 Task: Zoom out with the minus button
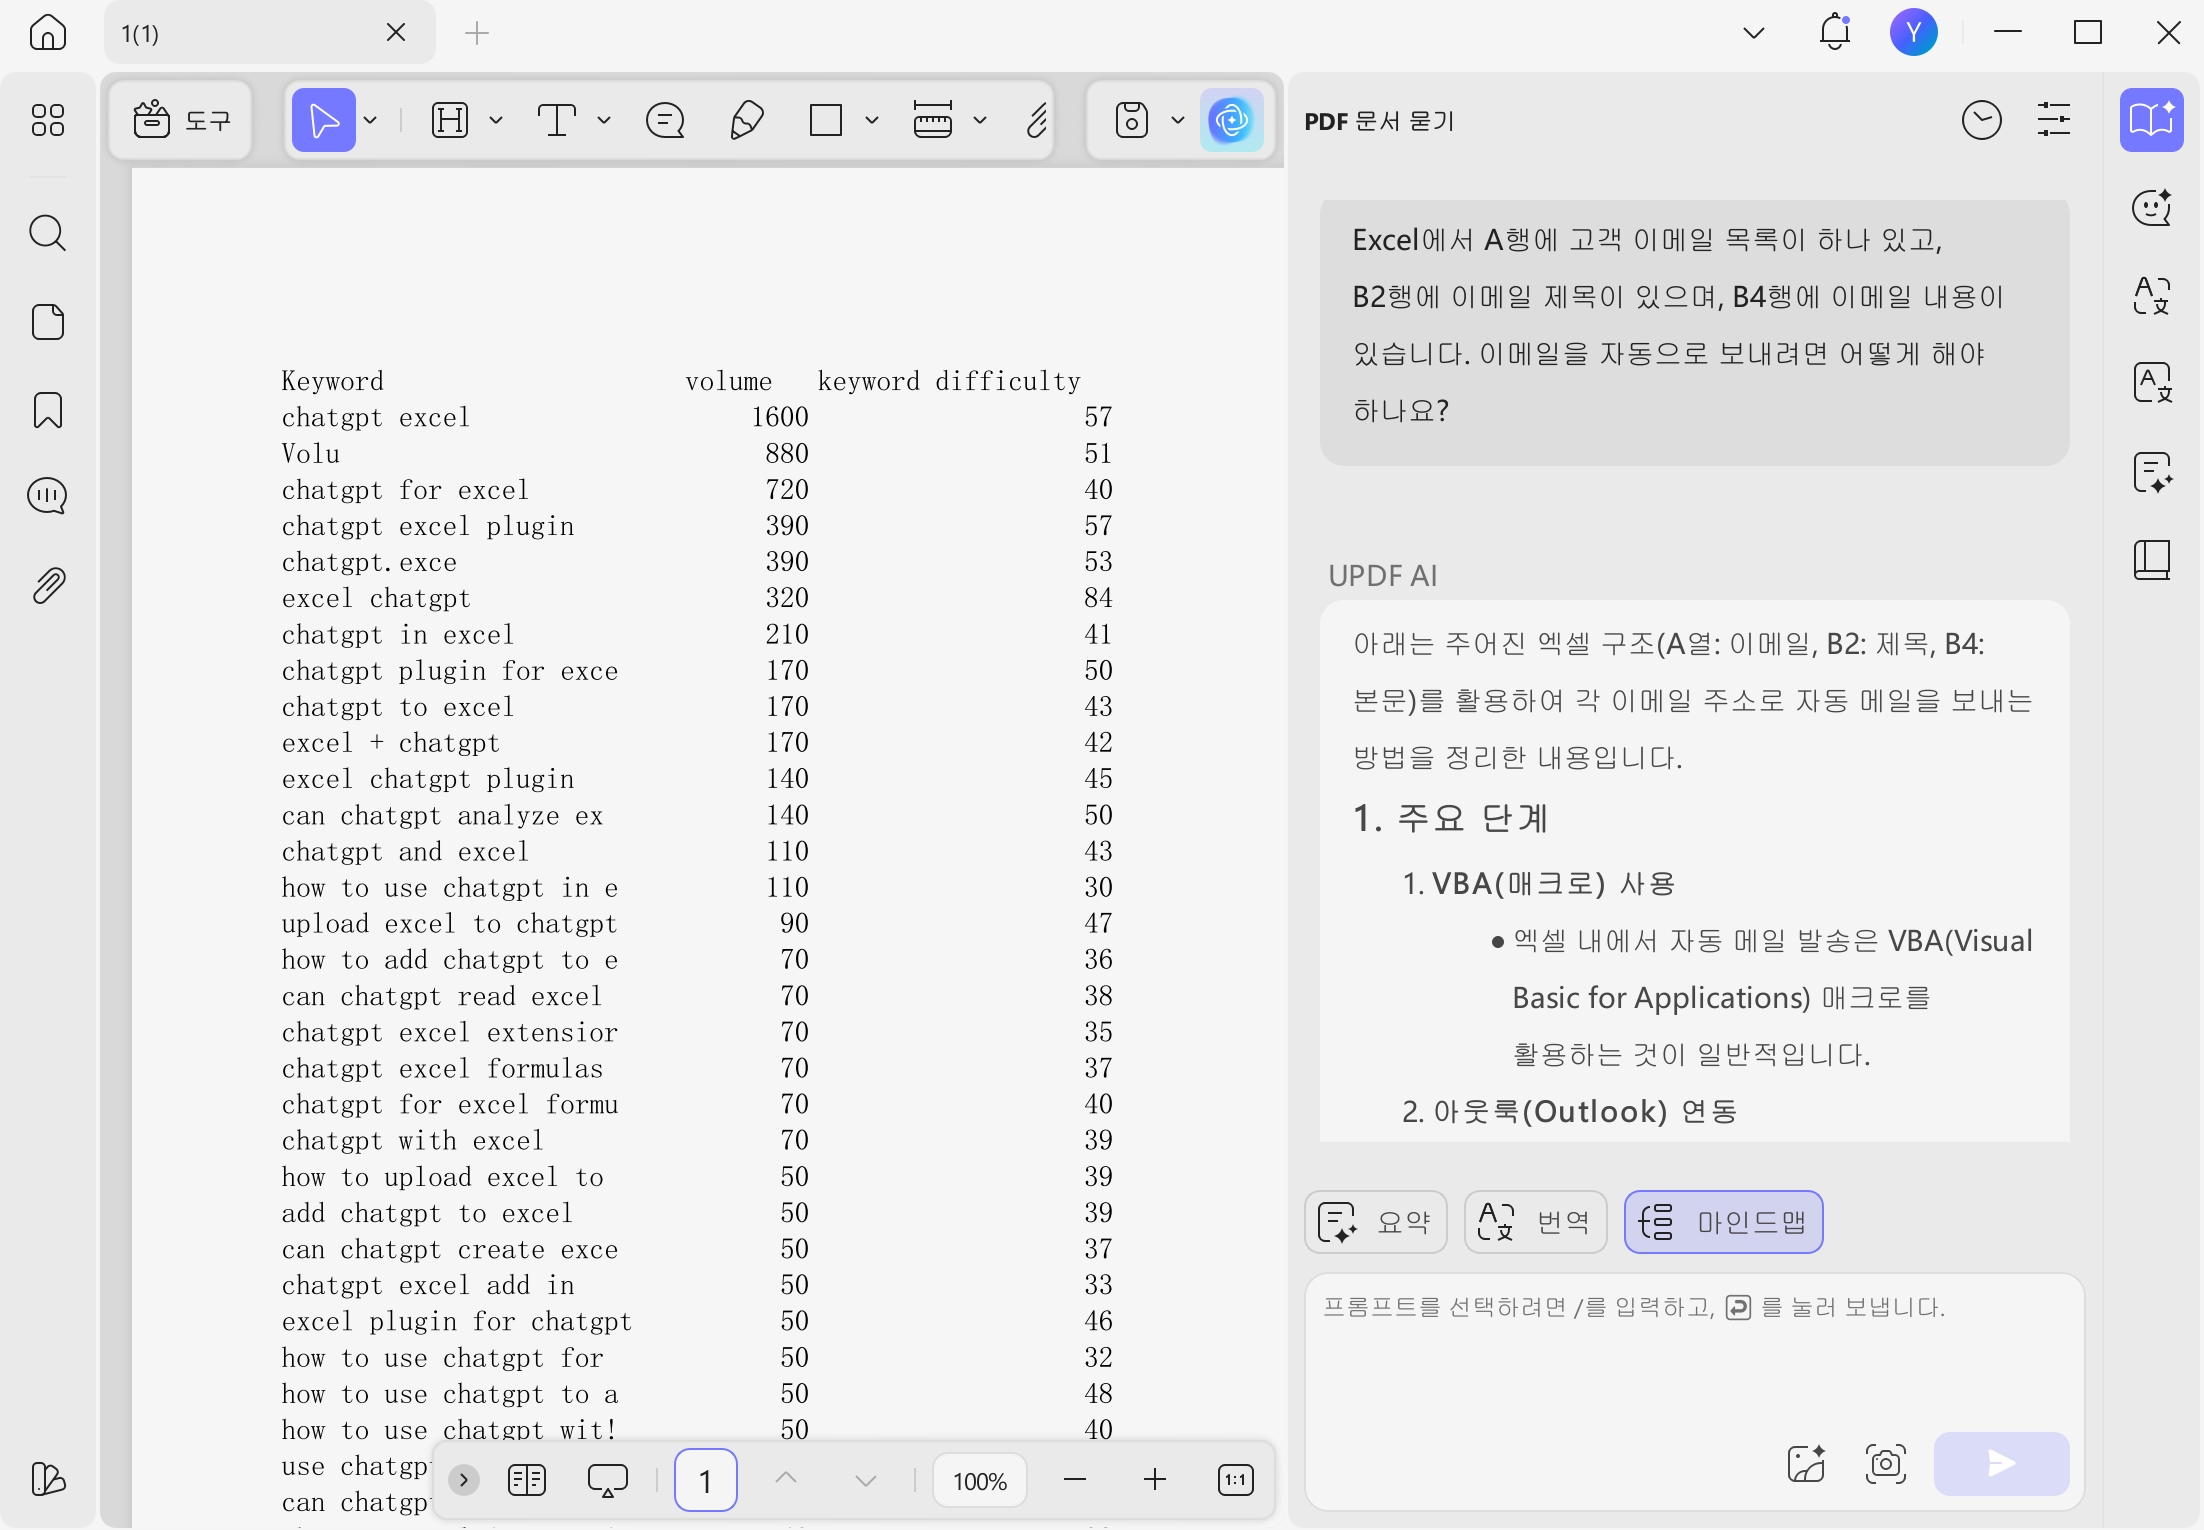(1075, 1480)
